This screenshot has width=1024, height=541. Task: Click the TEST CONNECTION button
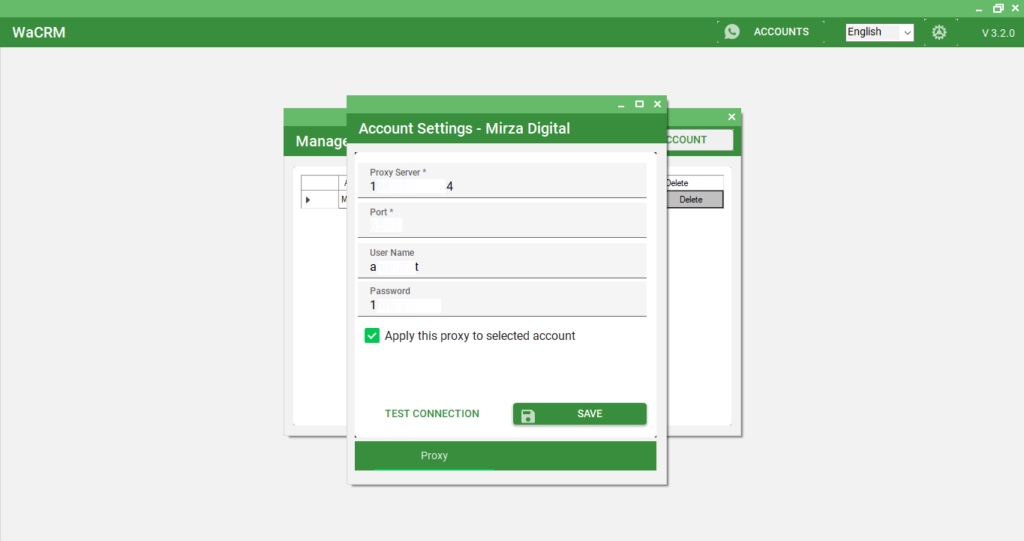pos(432,414)
